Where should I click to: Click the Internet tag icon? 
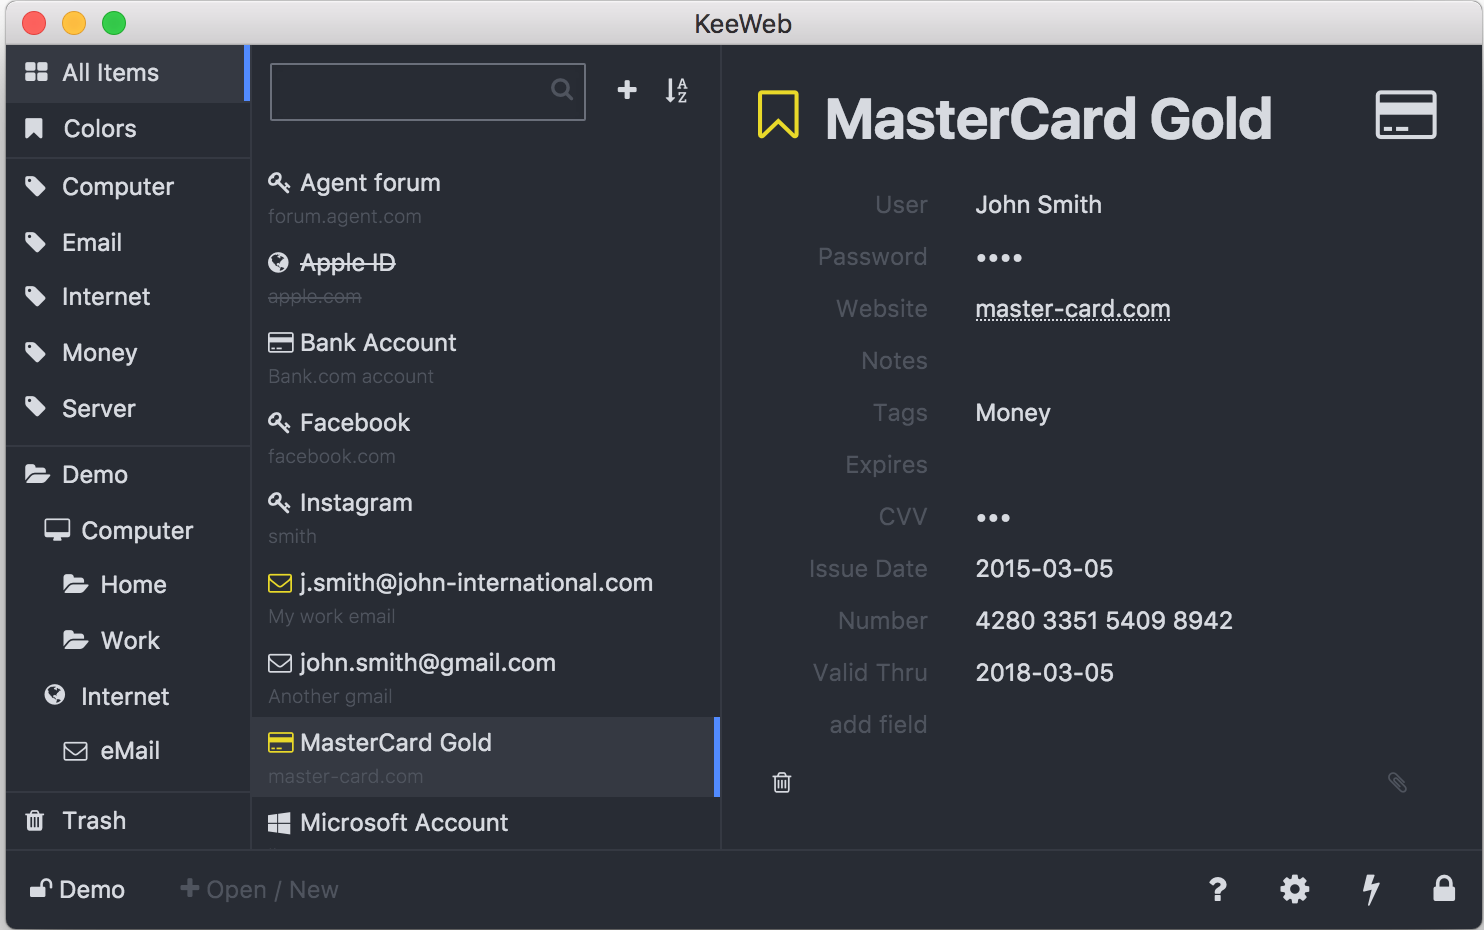pyautogui.click(x=36, y=296)
